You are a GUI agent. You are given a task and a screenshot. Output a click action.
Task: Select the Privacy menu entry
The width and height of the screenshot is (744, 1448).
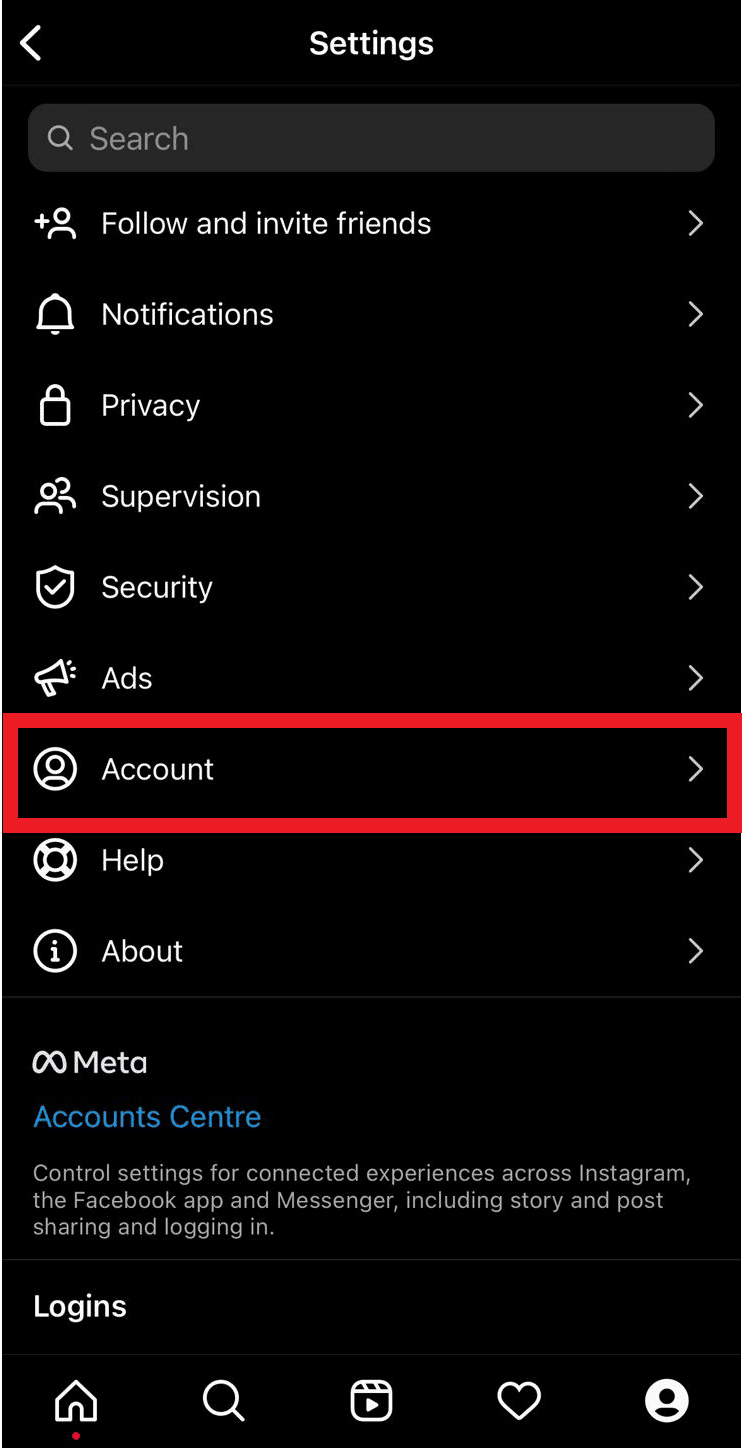click(x=151, y=406)
